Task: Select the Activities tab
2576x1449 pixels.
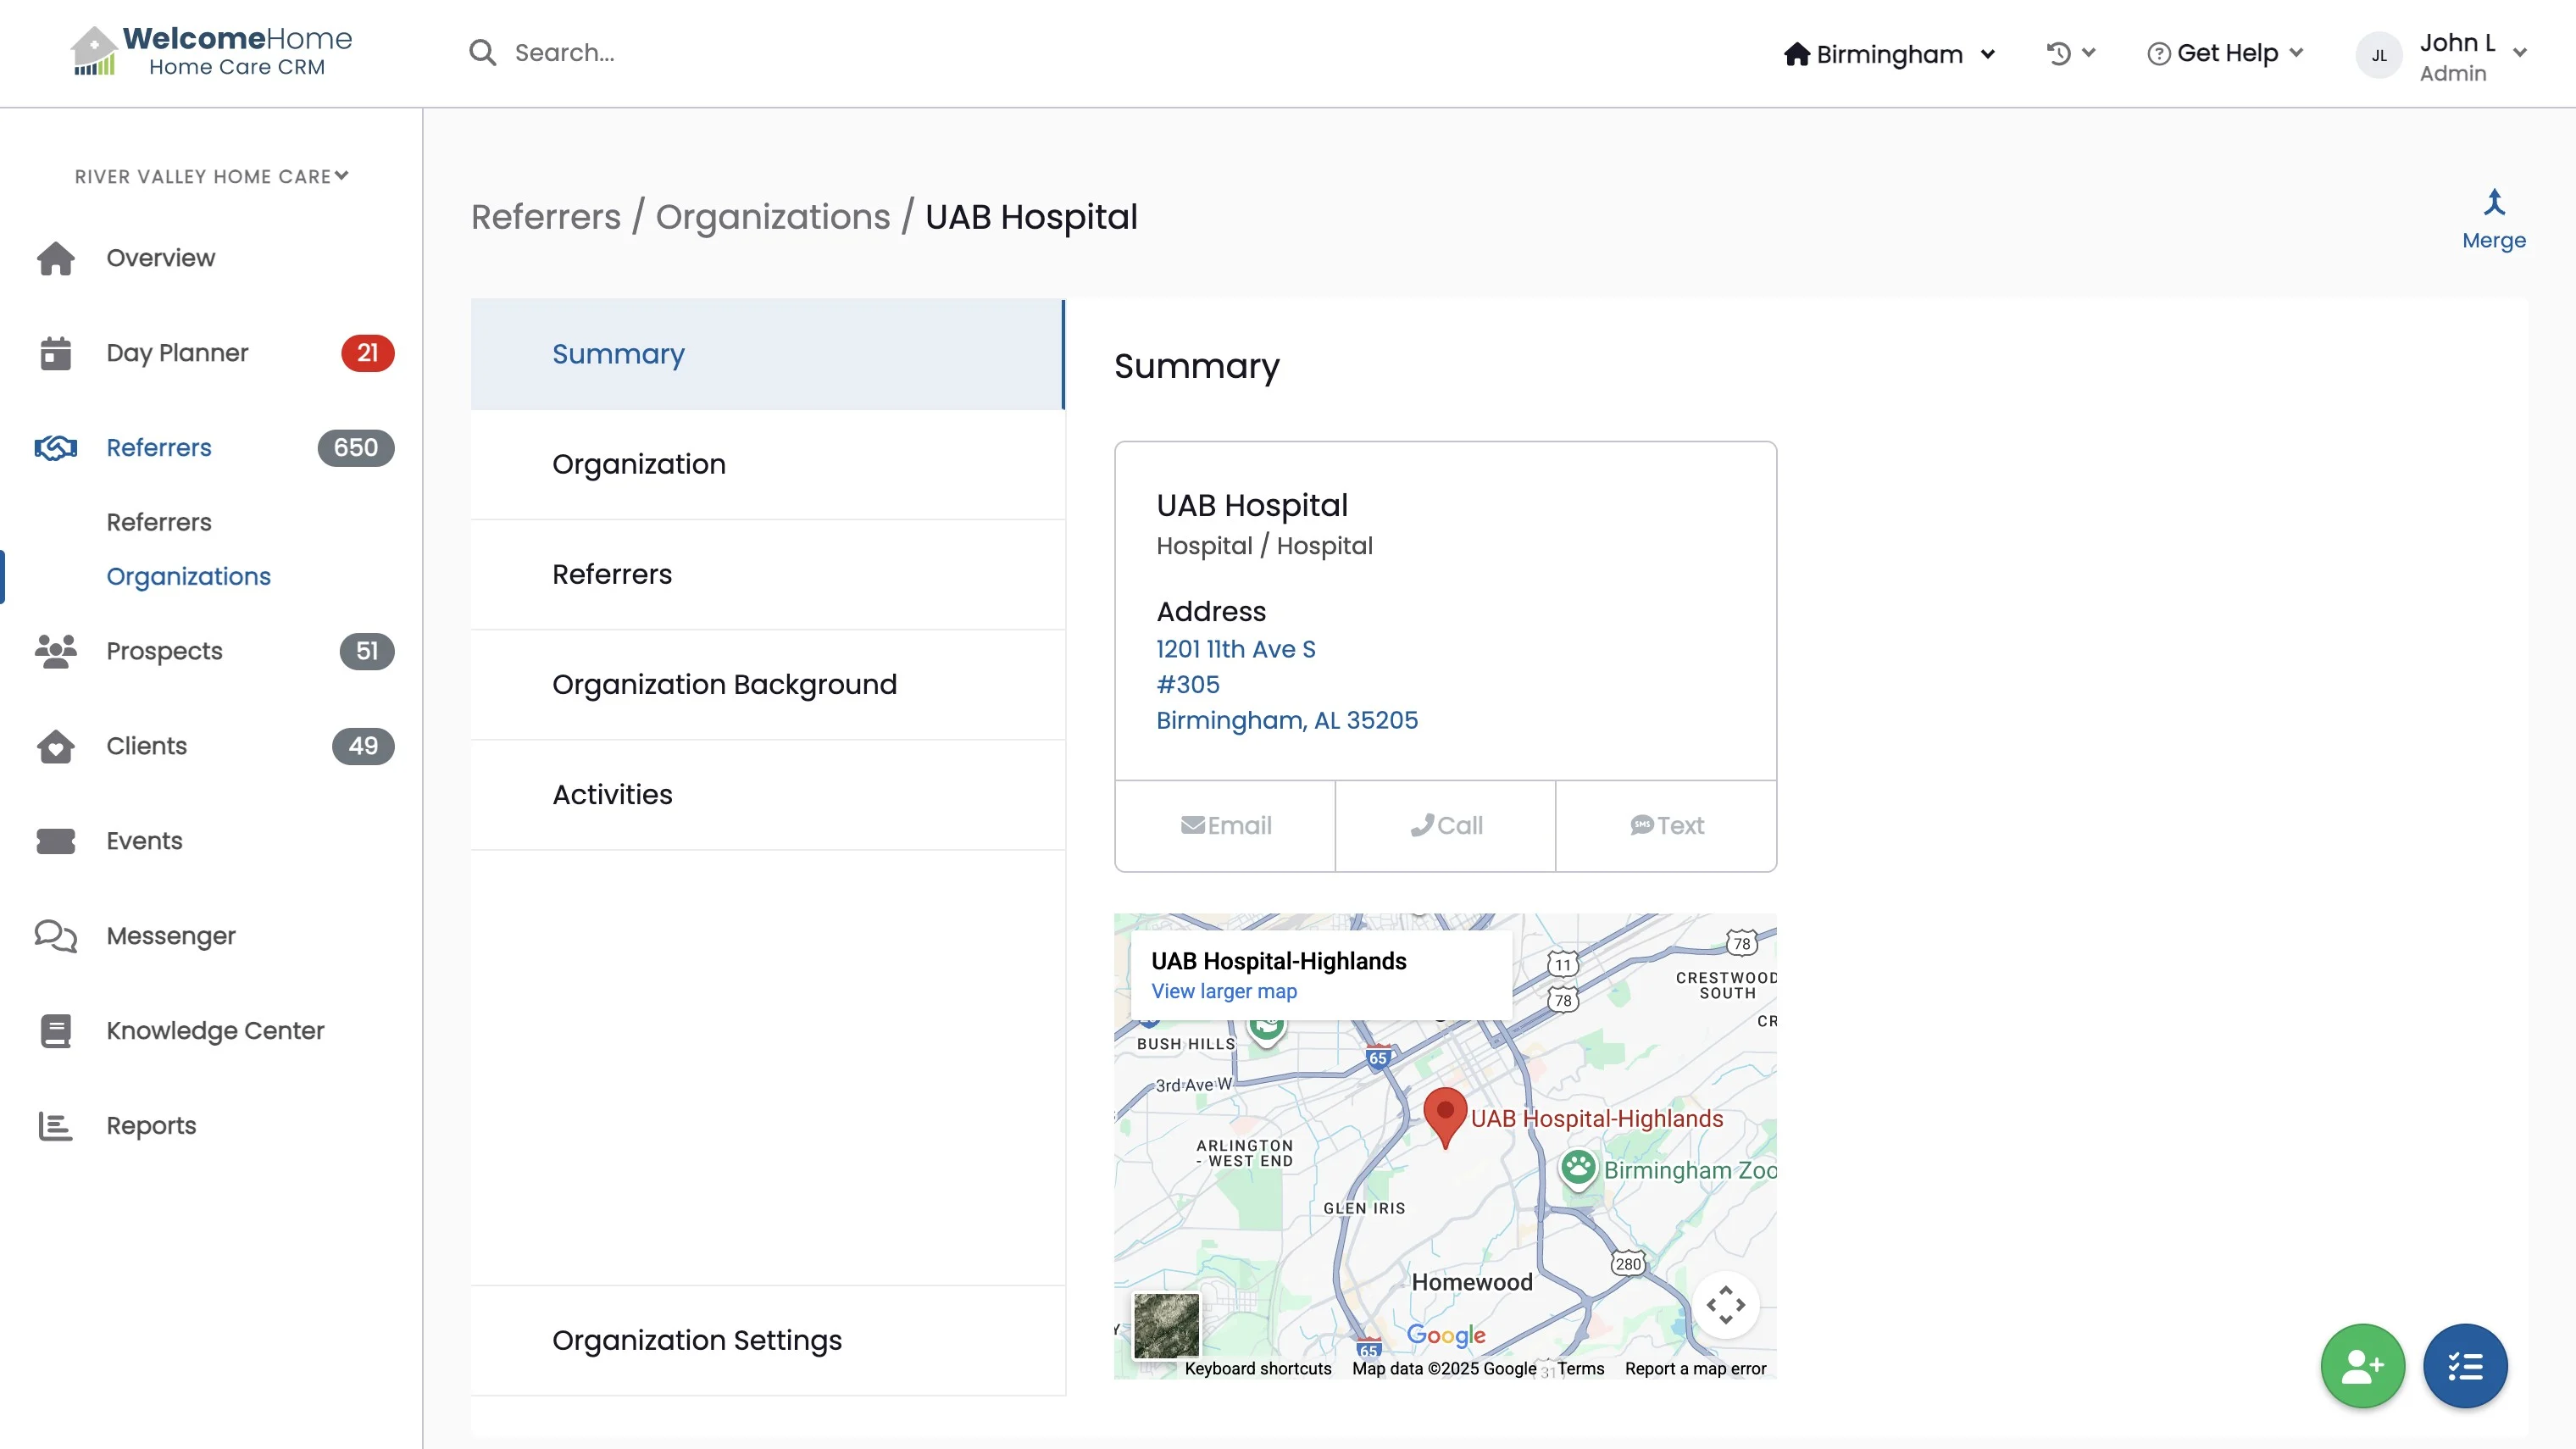Action: pos(612,795)
